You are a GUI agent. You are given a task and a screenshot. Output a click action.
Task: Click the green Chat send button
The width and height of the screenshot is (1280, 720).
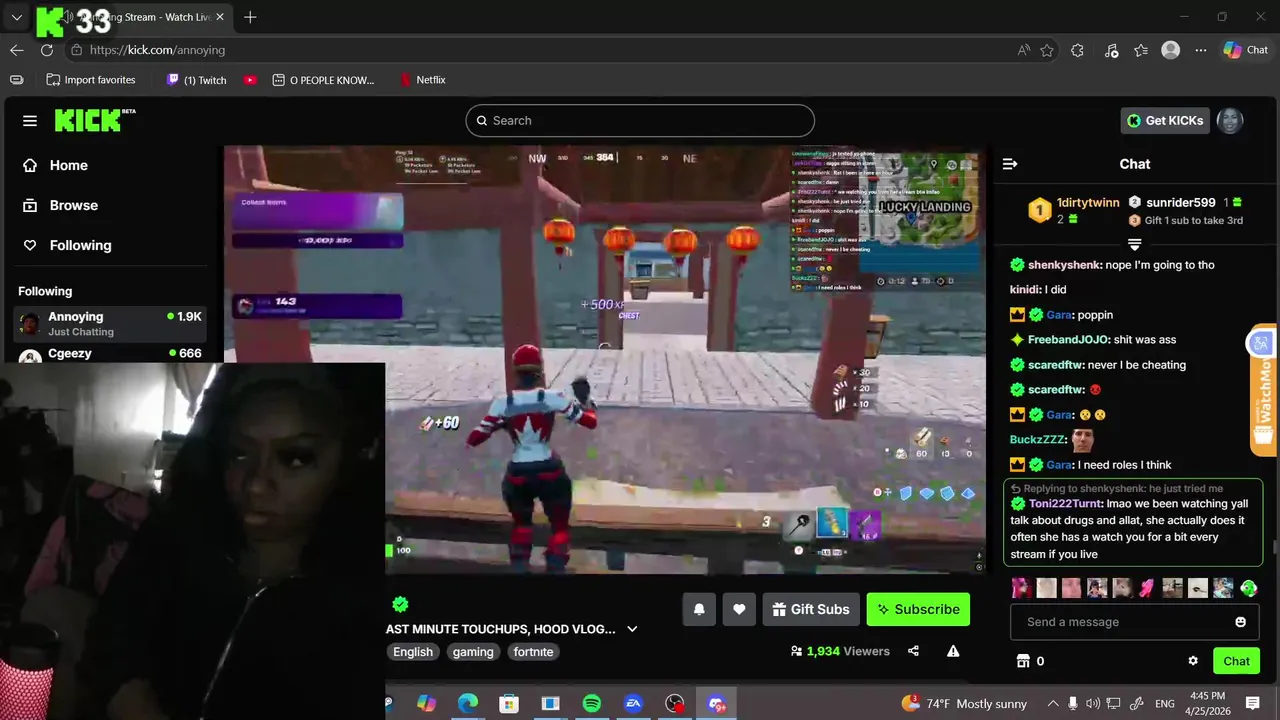pos(1236,661)
